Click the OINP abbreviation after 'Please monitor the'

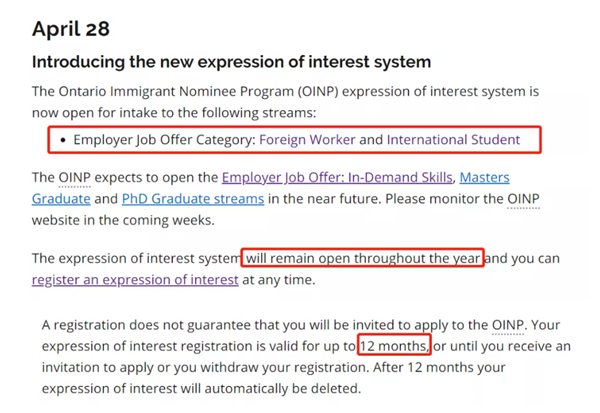tap(523, 199)
